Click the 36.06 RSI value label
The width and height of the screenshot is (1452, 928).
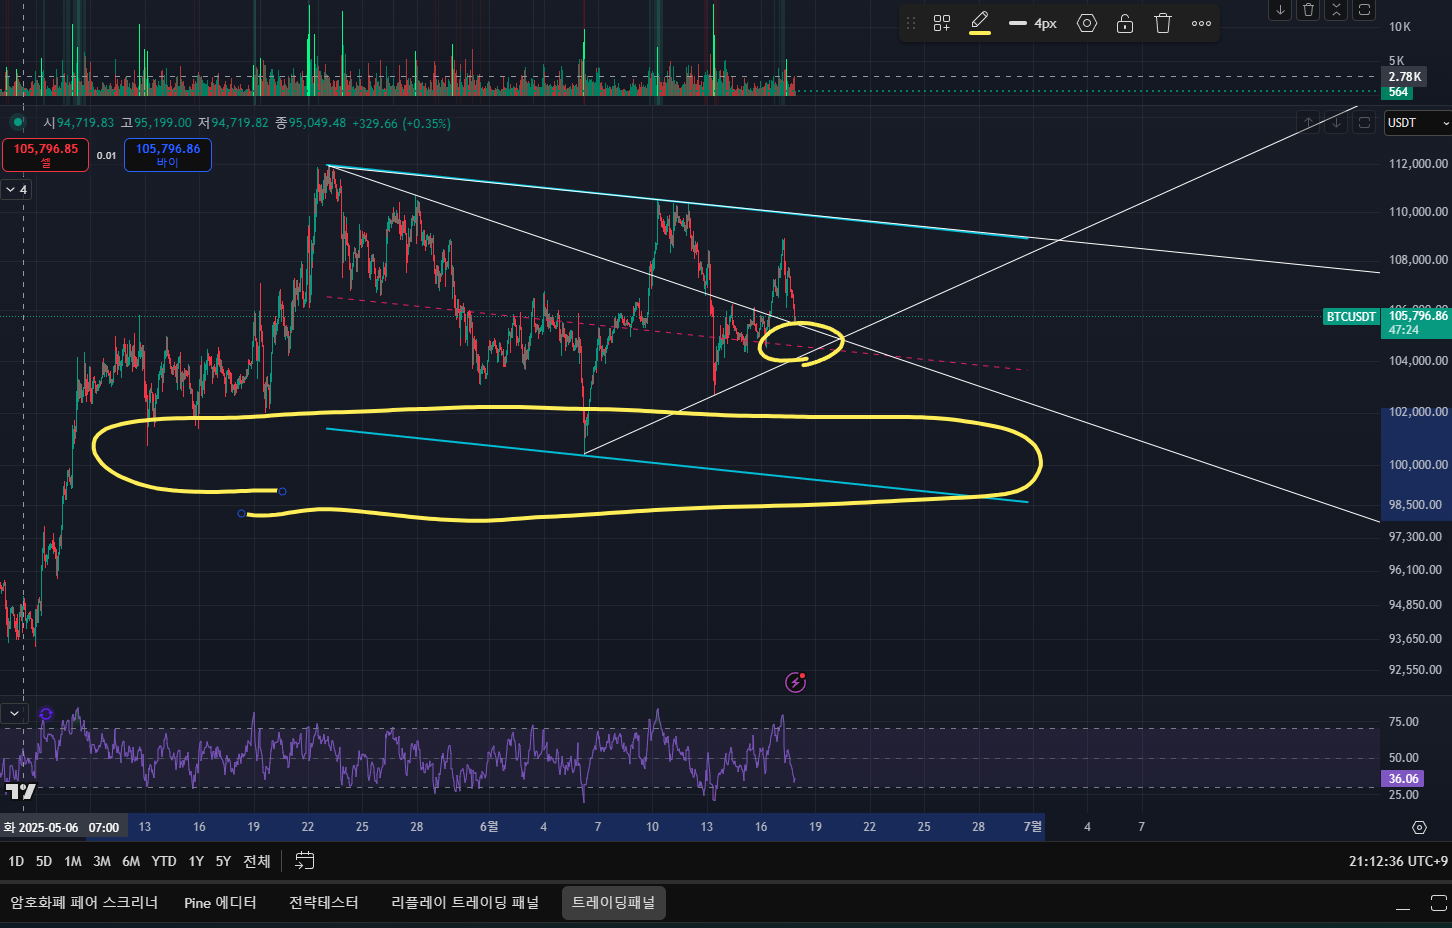1403,779
